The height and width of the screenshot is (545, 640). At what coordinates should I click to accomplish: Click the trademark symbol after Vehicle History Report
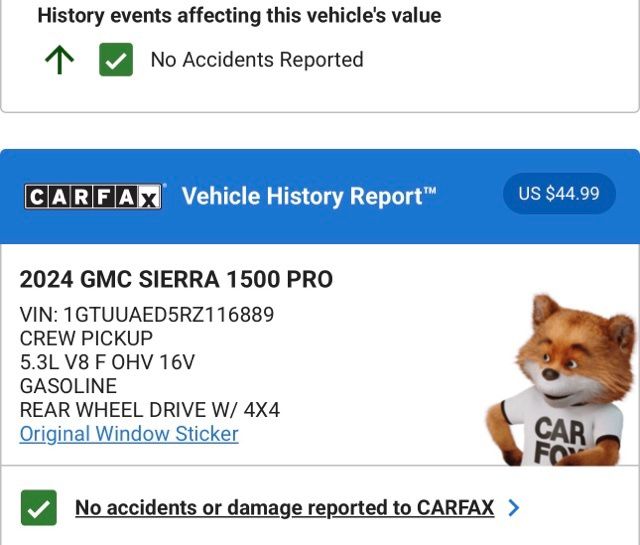(x=430, y=189)
